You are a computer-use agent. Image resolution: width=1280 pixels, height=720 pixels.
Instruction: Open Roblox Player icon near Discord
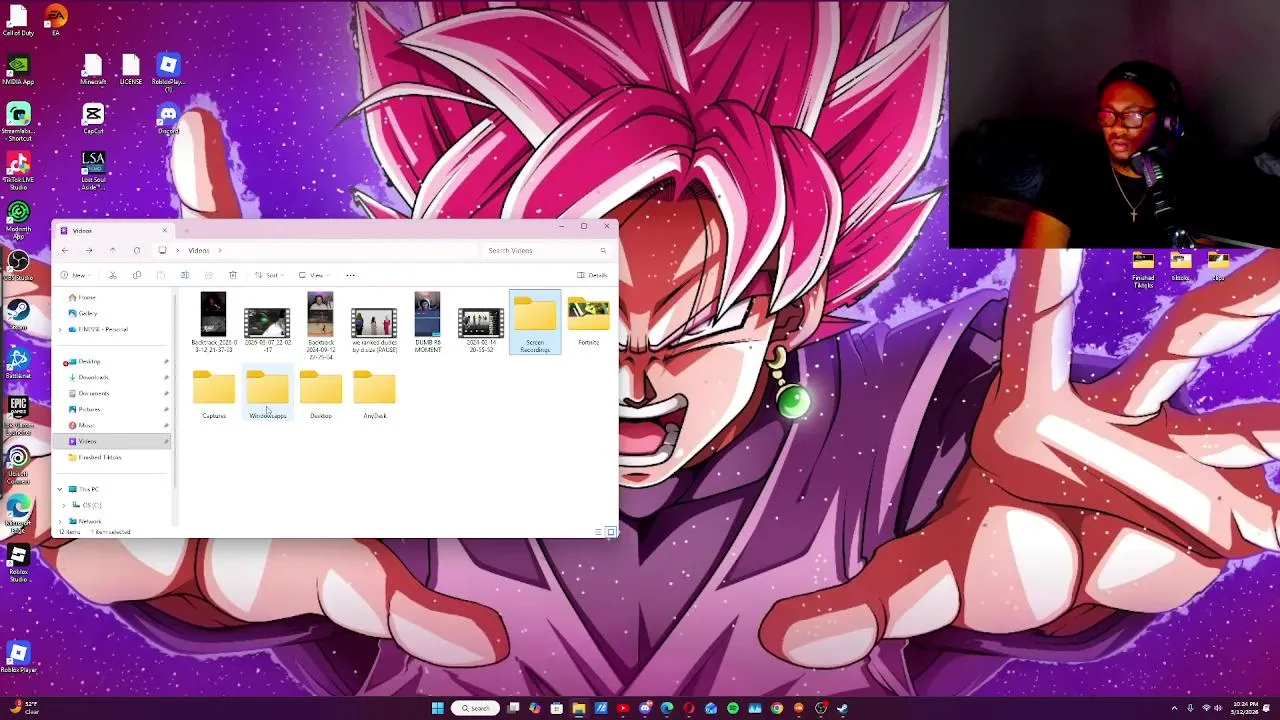coord(168,72)
